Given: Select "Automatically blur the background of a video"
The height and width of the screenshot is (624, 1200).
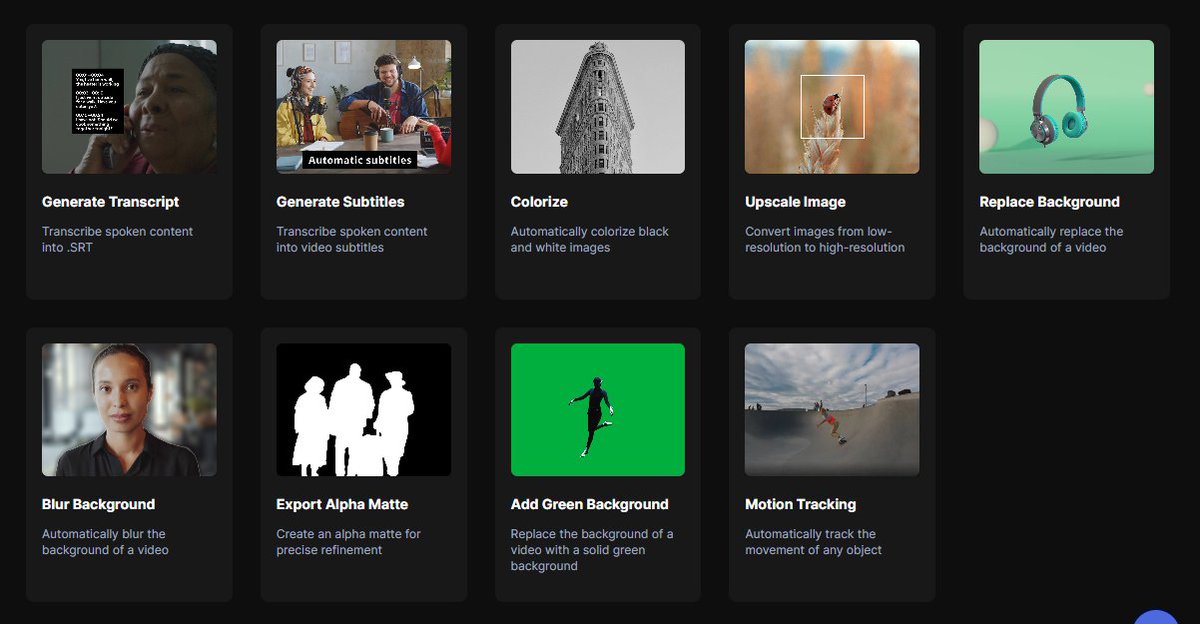Looking at the screenshot, I should pyautogui.click(x=105, y=542).
